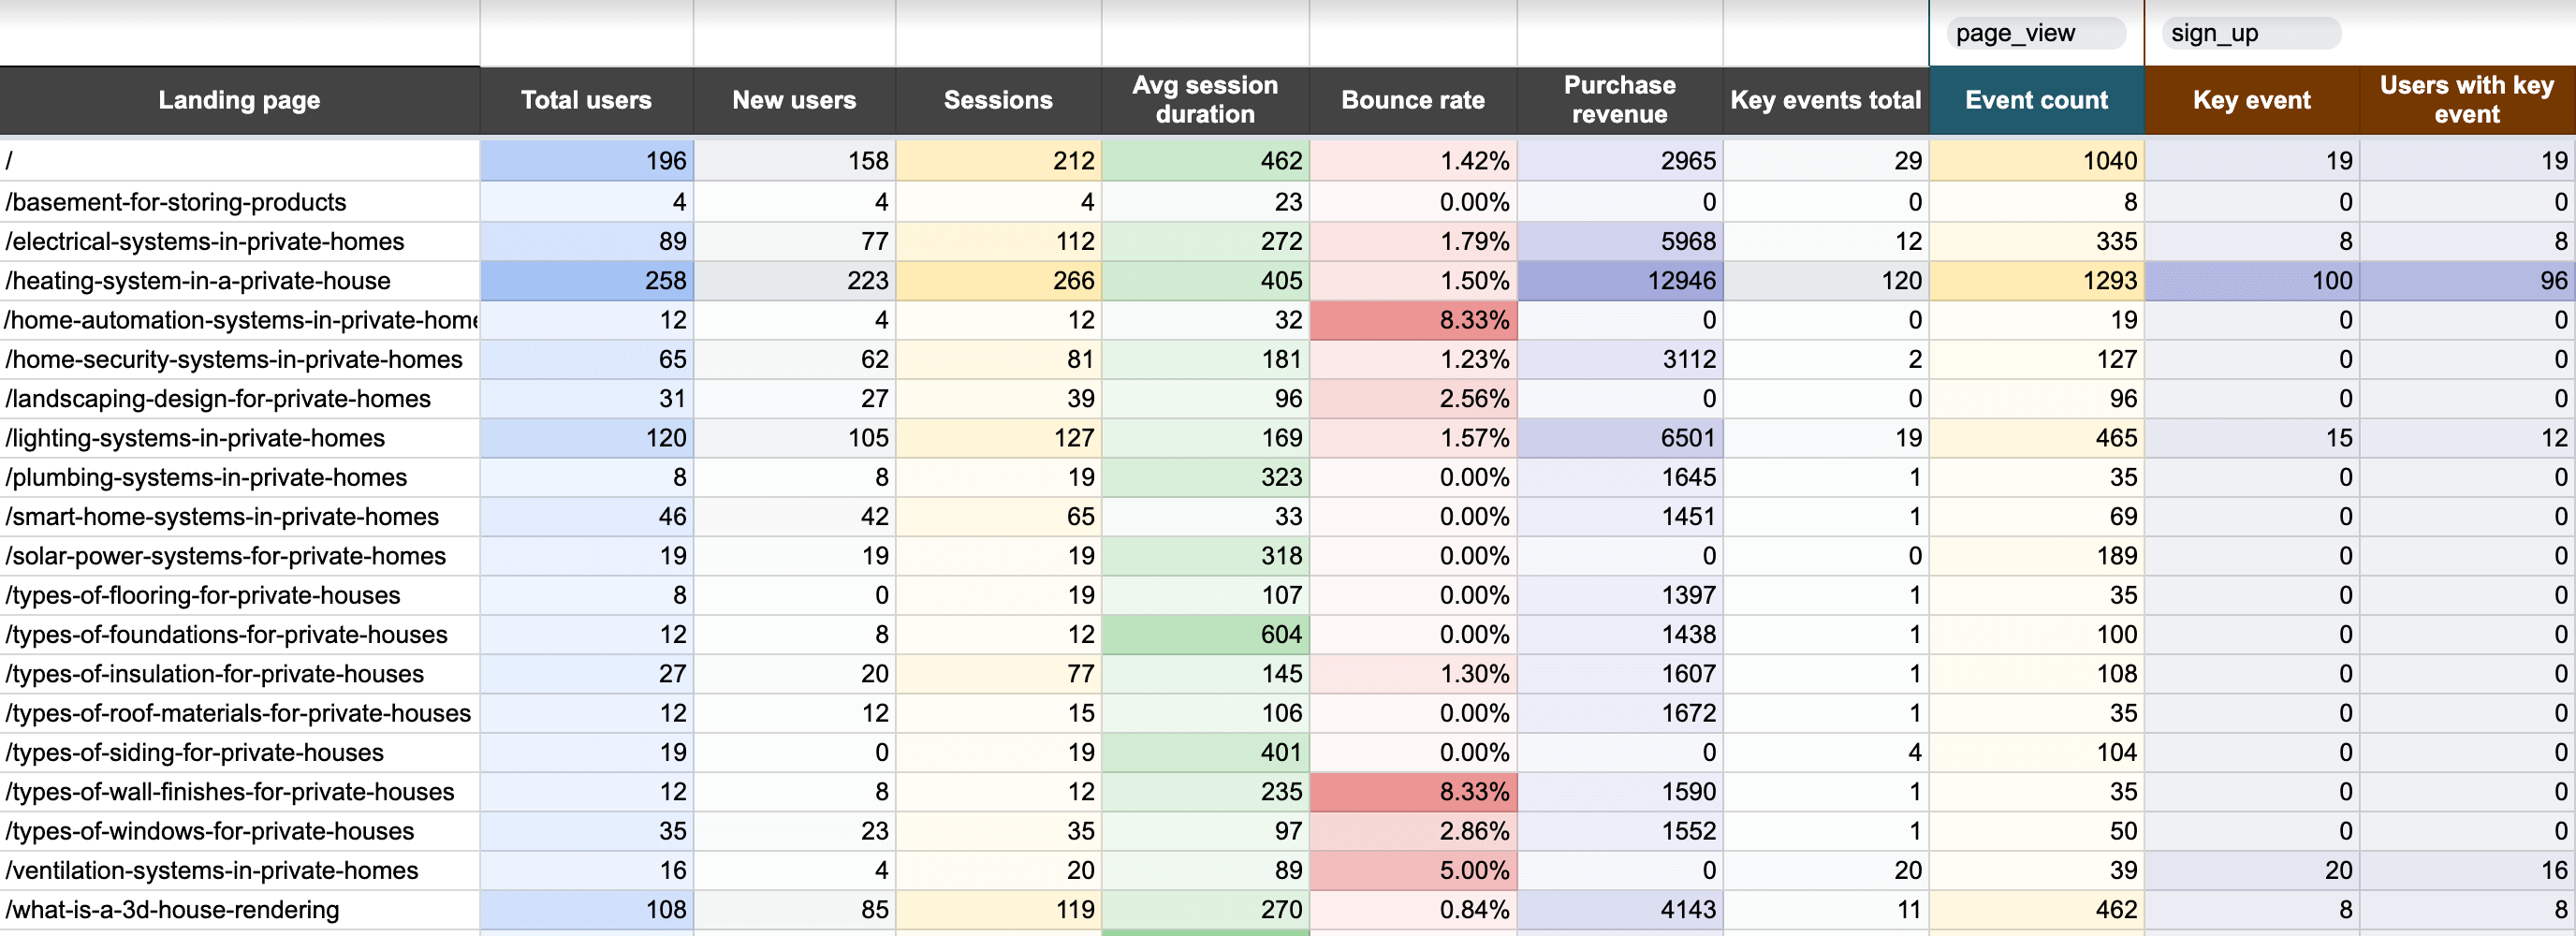2576x936 pixels.
Task: Click the Event count column header
Action: (2035, 100)
